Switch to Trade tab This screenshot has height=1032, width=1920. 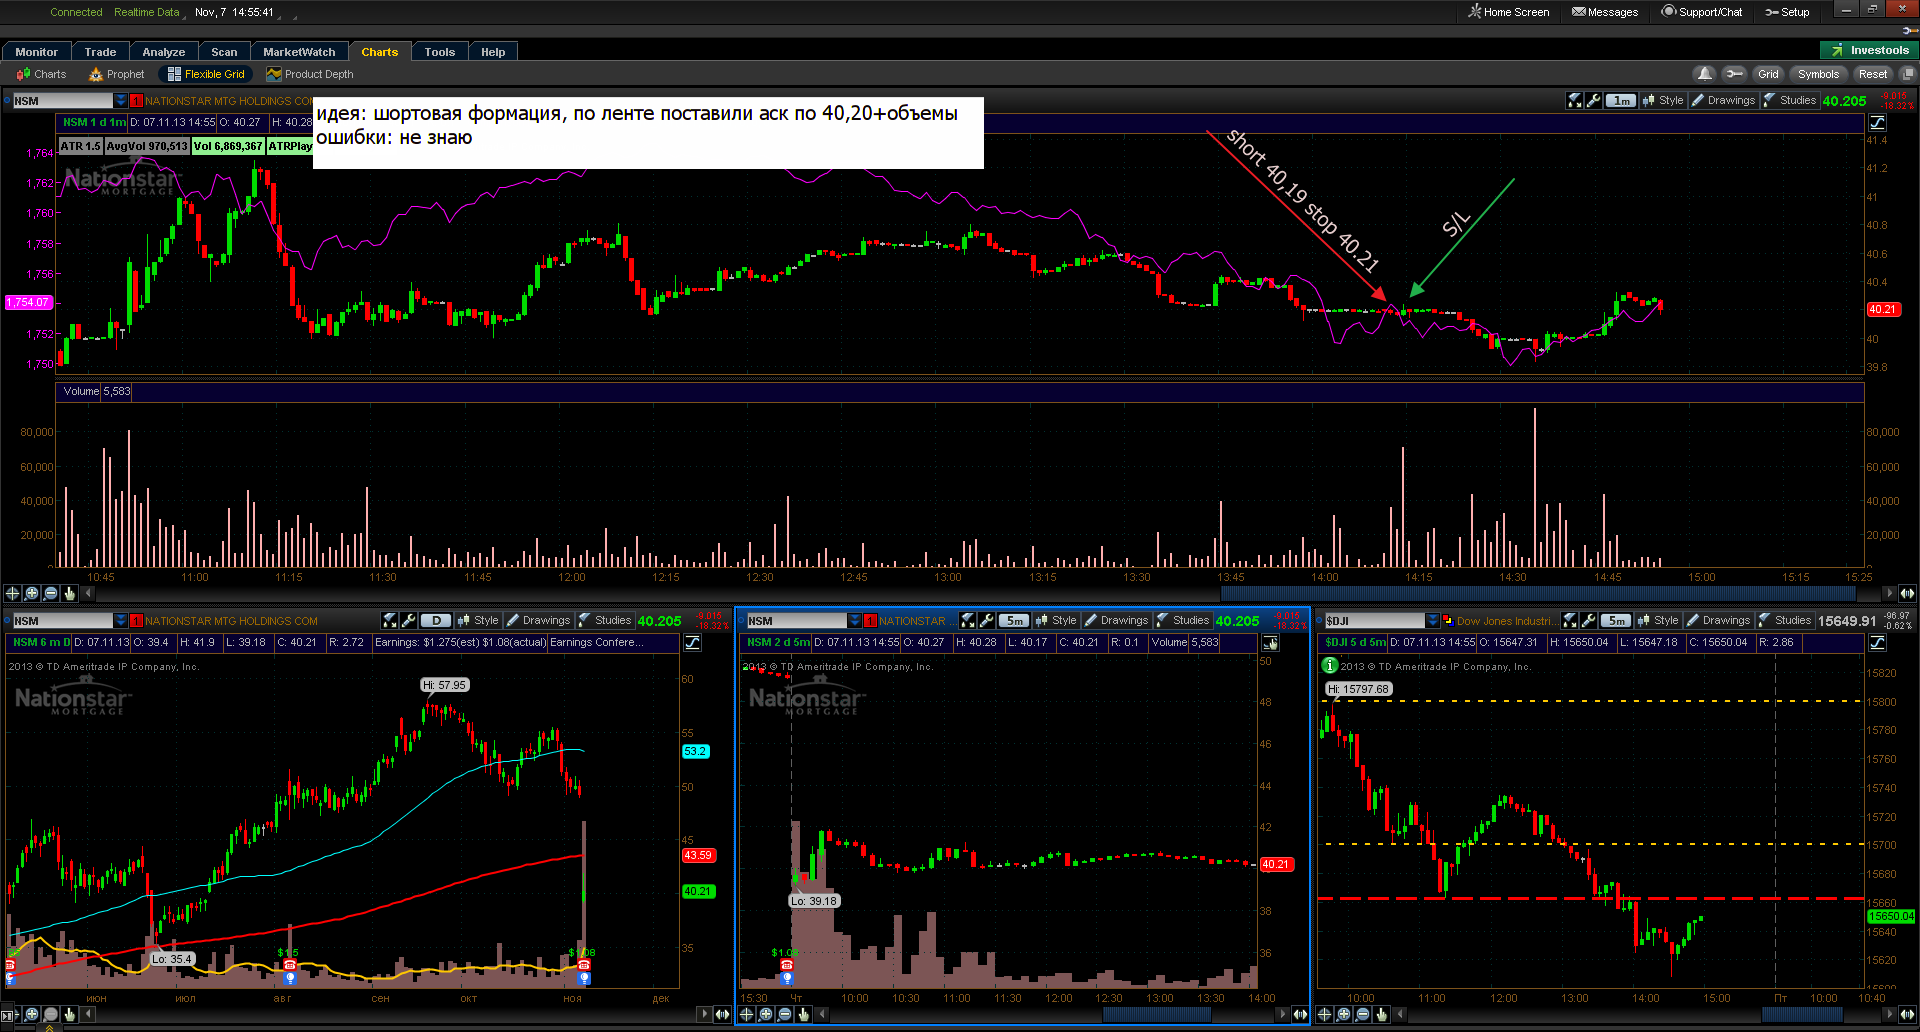click(x=100, y=52)
